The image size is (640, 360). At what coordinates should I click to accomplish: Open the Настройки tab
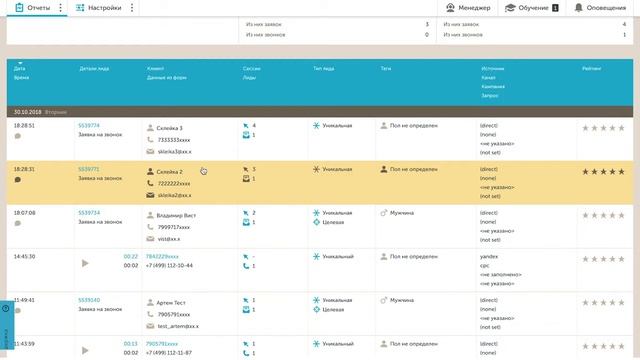click(99, 8)
